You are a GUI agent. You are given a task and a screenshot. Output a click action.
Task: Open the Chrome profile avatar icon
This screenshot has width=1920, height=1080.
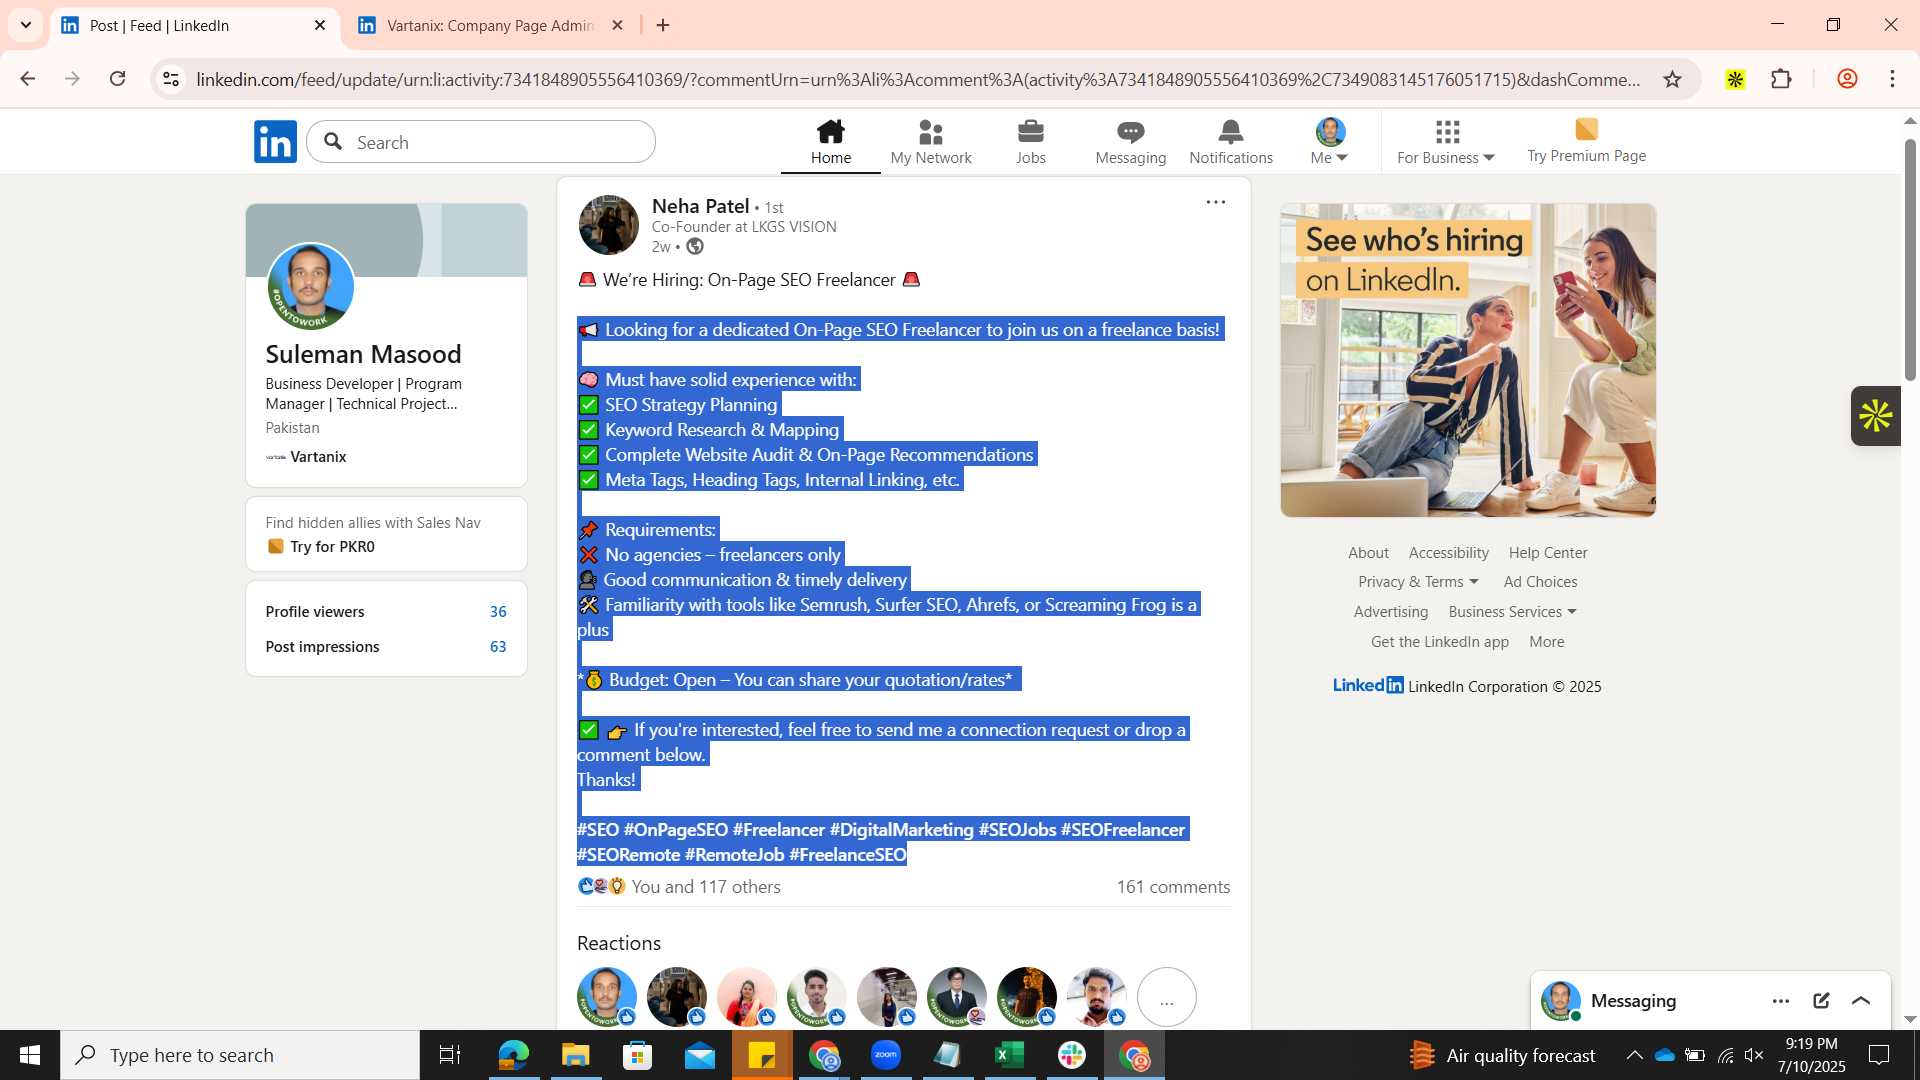pos(1847,79)
